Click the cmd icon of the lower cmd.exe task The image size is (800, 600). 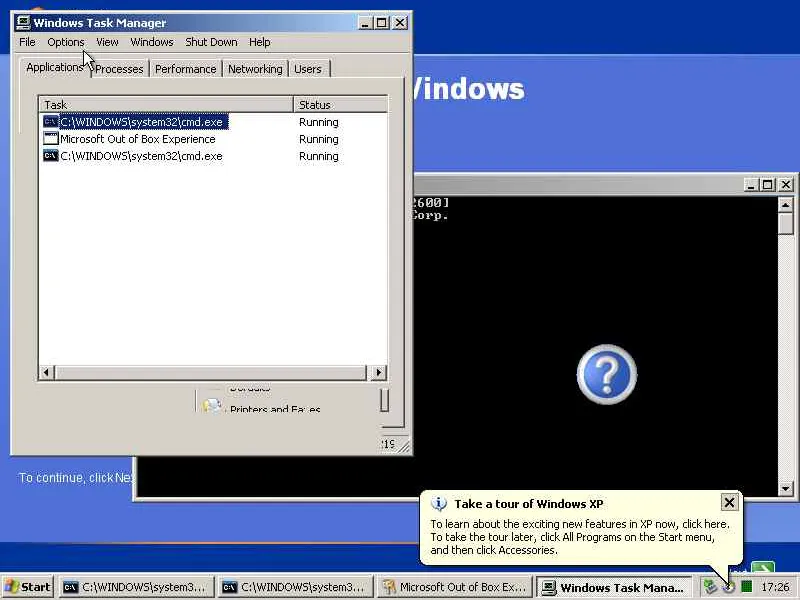click(x=51, y=156)
